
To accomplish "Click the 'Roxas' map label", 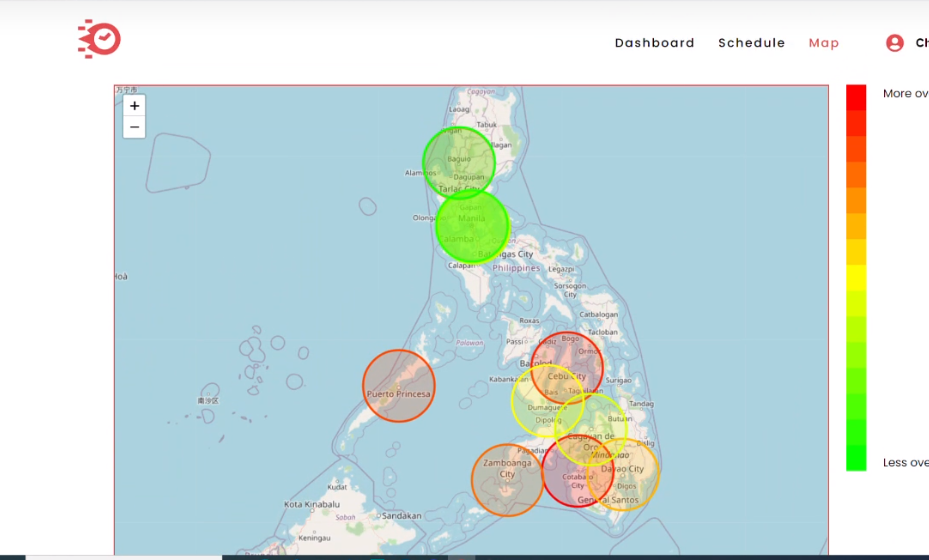I will coord(529,321).
